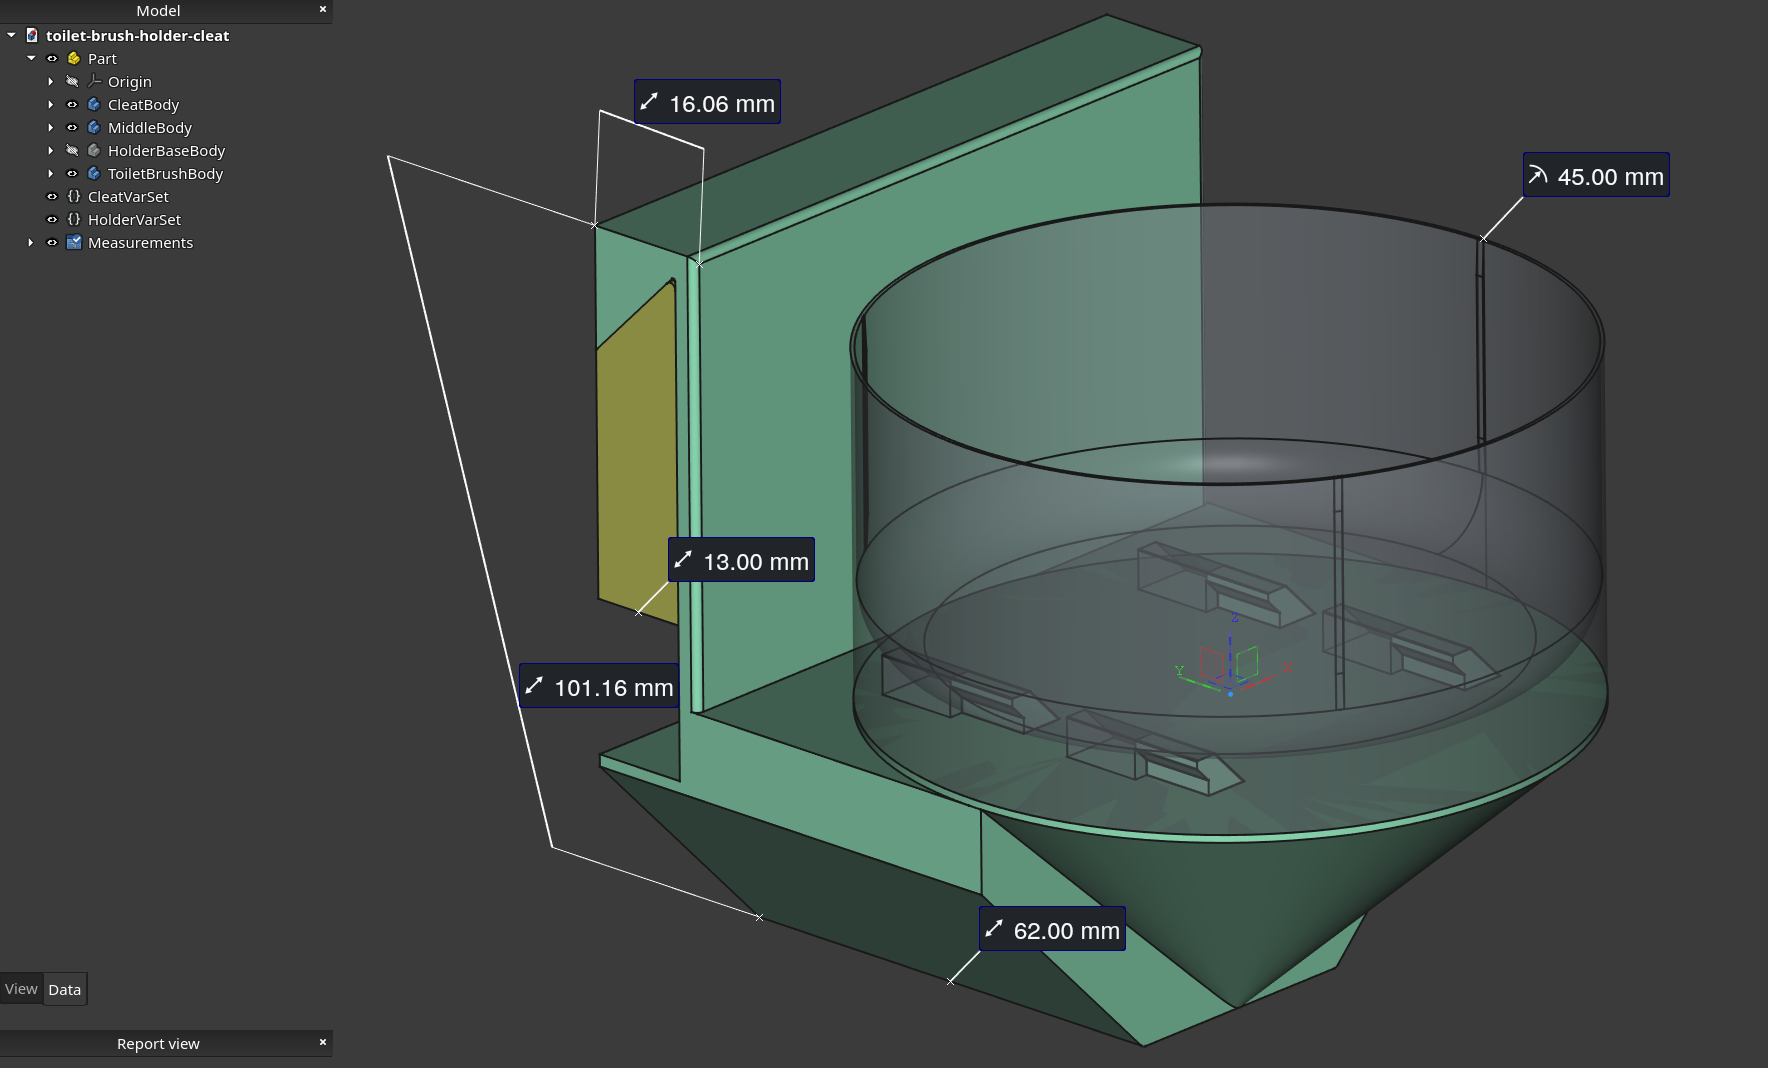1768x1068 pixels.
Task: Toggle visibility of the Part item
Action: click(x=52, y=58)
